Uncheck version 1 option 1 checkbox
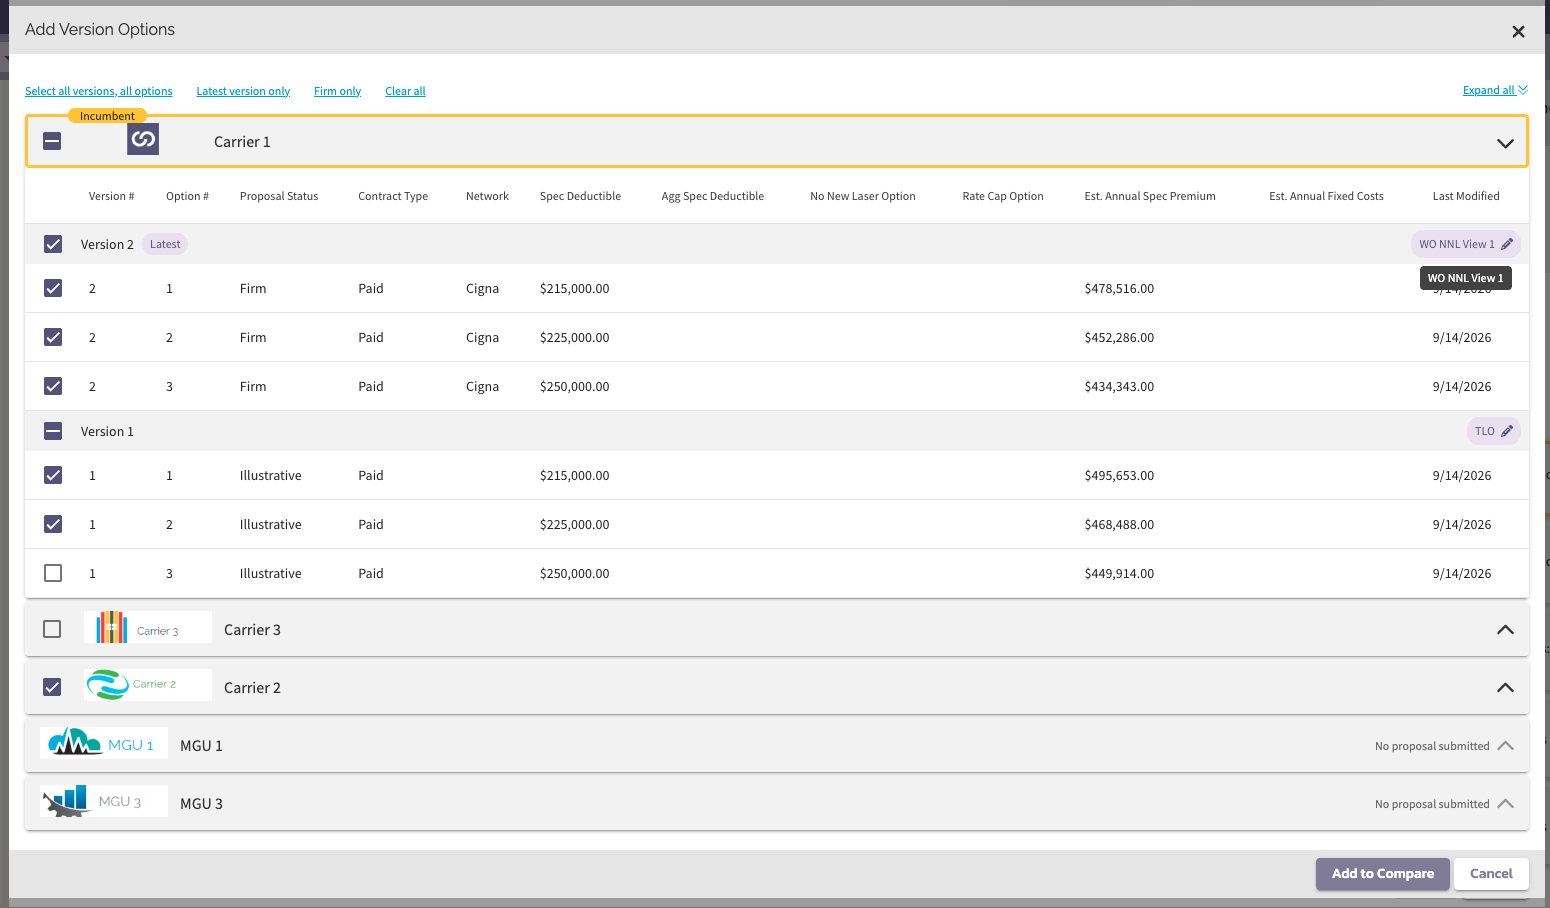This screenshot has height=908, width=1550. (x=53, y=475)
